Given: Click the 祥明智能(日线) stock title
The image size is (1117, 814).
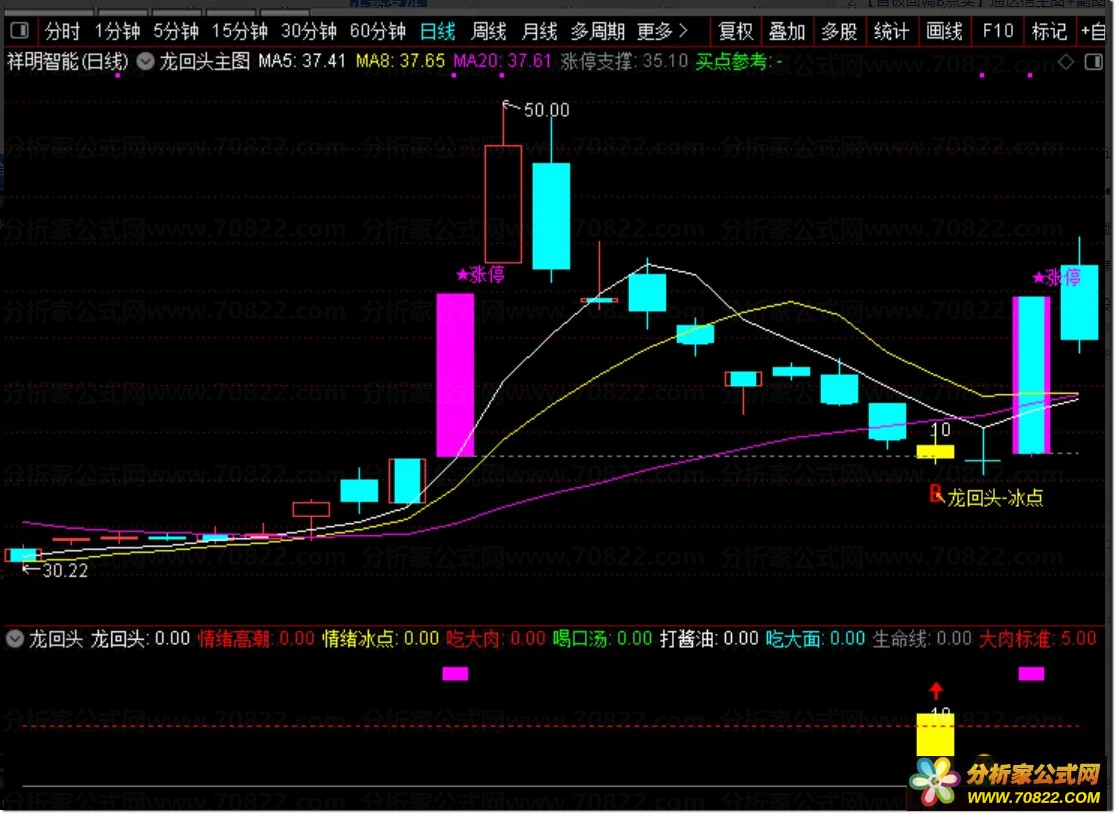Looking at the screenshot, I should pyautogui.click(x=68, y=62).
